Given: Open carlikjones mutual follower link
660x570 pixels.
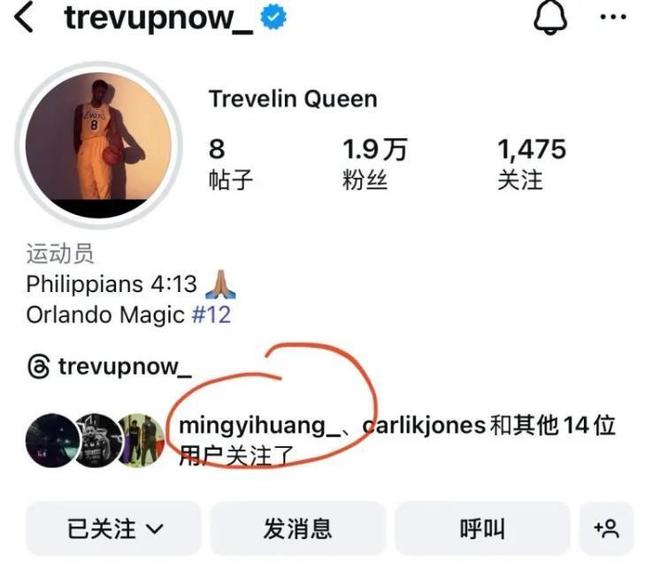Looking at the screenshot, I should [x=424, y=426].
